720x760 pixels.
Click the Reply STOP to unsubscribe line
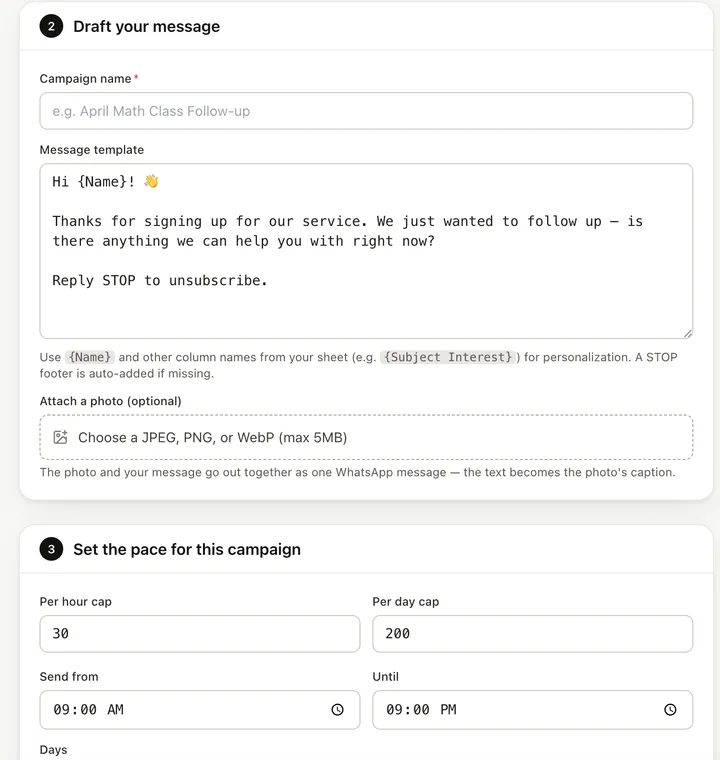pyautogui.click(x=160, y=280)
